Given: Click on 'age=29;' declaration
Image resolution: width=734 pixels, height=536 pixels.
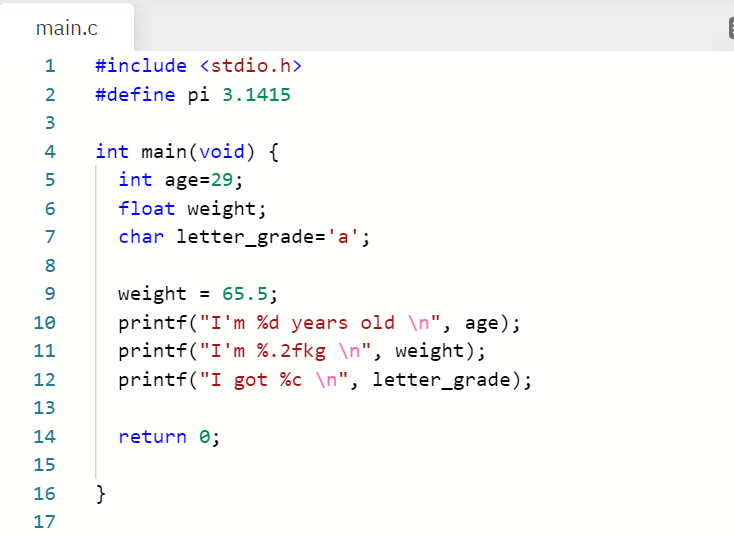Looking at the screenshot, I should click(204, 180).
